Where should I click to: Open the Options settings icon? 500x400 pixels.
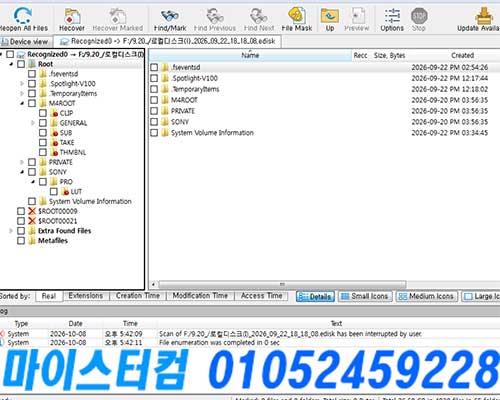tap(392, 15)
